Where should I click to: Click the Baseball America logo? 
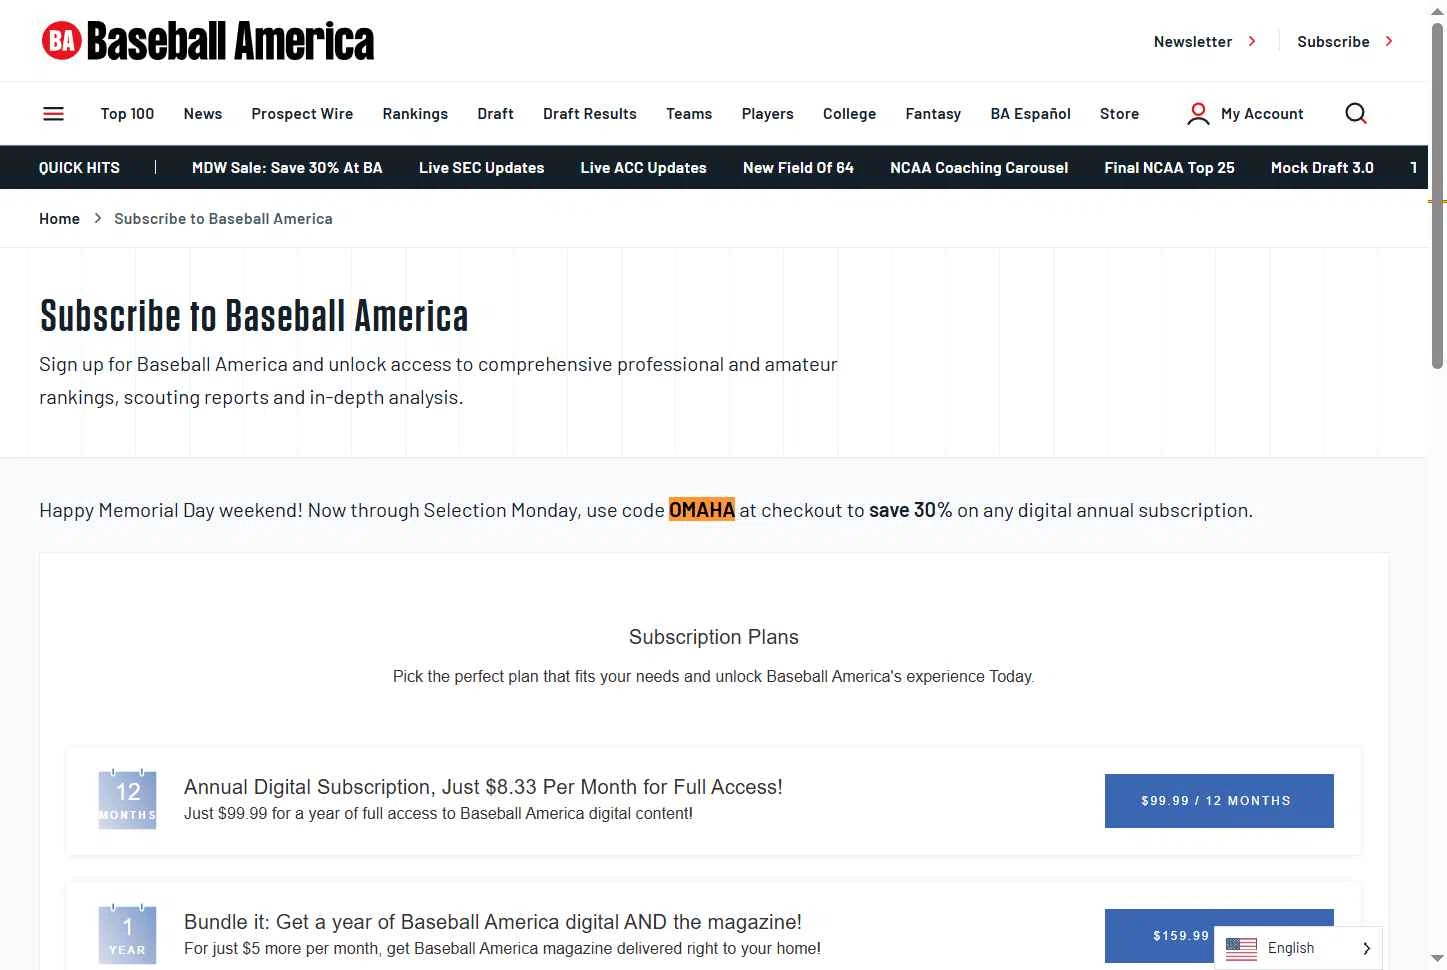208,41
